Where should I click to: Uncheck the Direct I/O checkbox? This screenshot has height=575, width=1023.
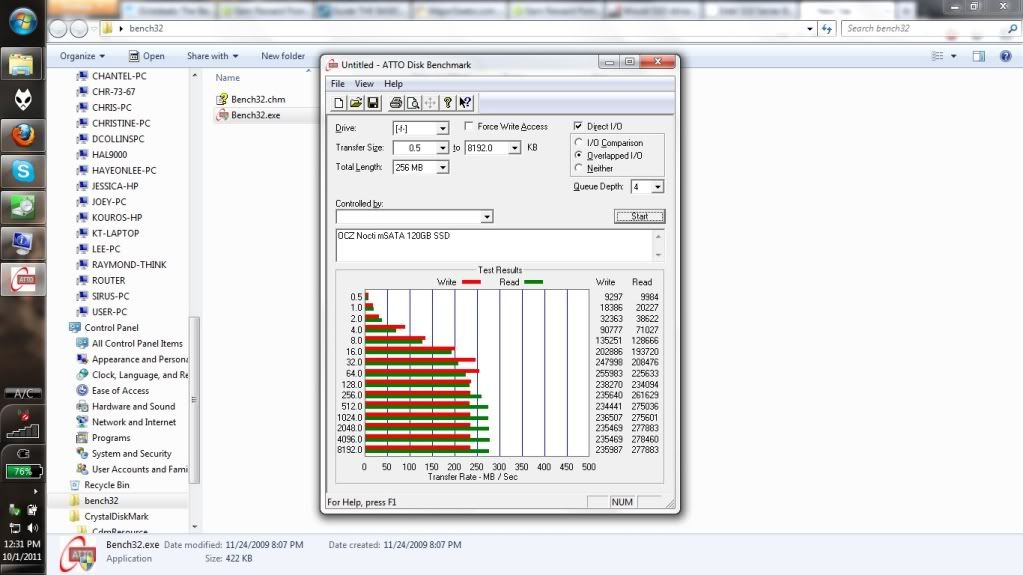tap(578, 126)
